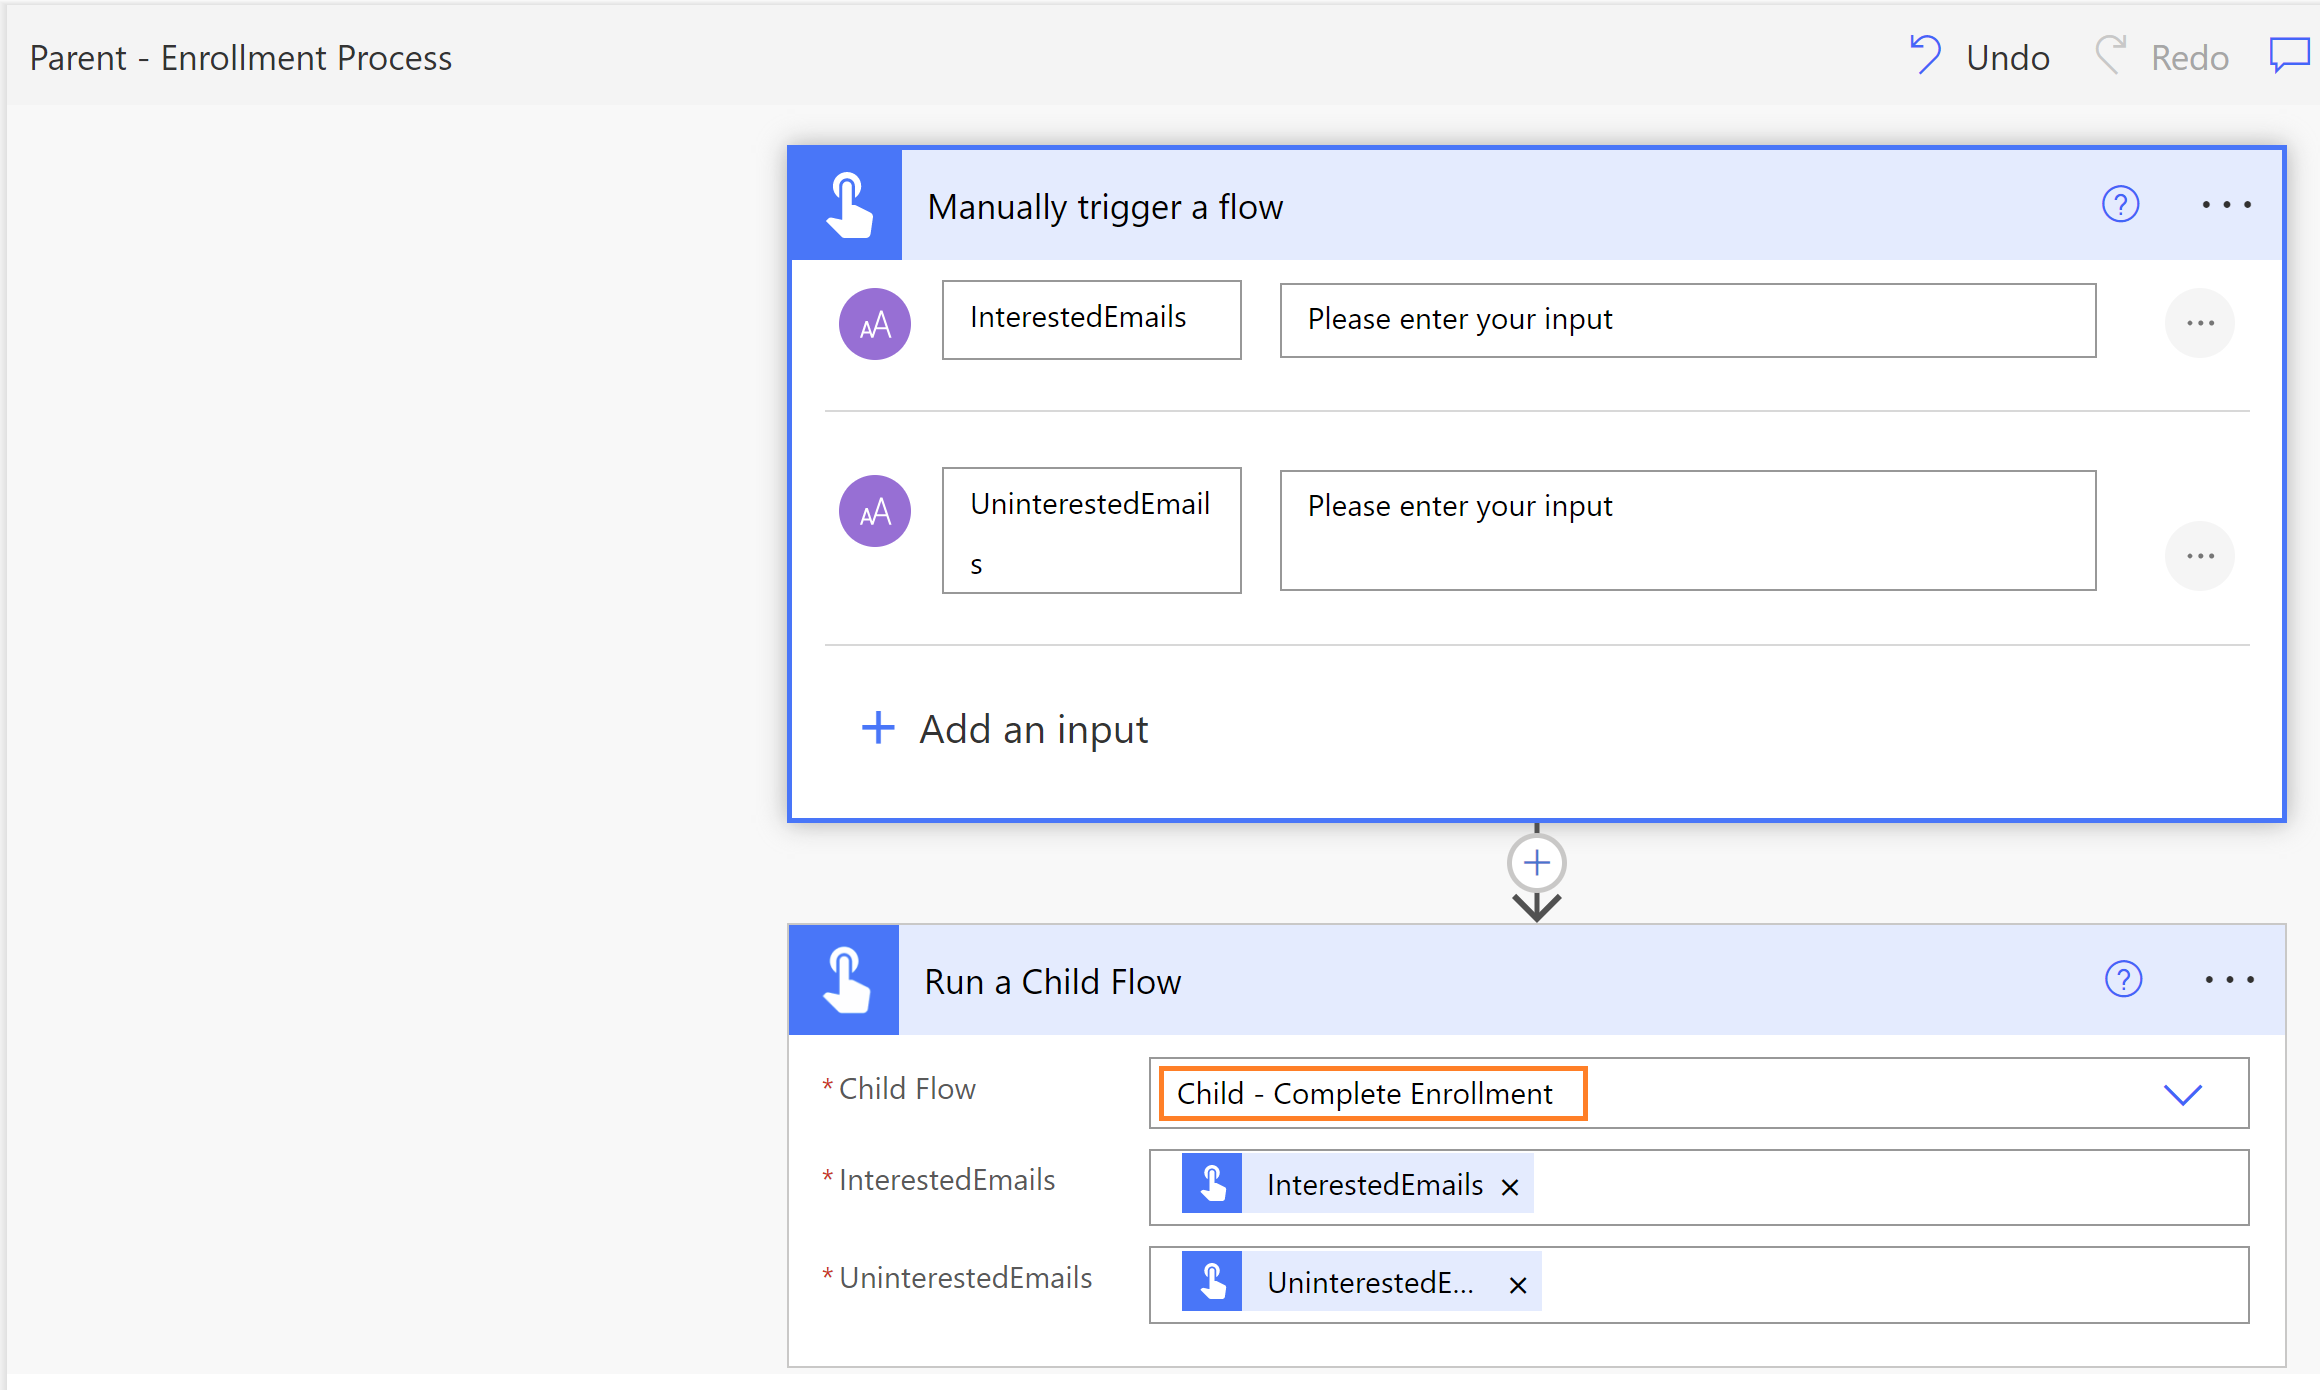This screenshot has width=2320, height=1390.
Task: Open the Manually trigger a flow ellipsis menu
Action: click(x=2226, y=205)
